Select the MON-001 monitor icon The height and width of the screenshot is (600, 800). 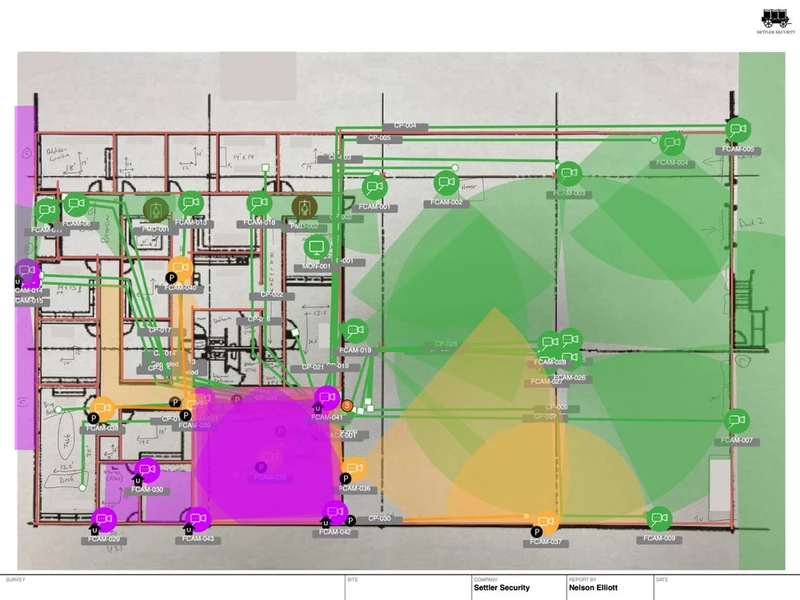[x=317, y=247]
